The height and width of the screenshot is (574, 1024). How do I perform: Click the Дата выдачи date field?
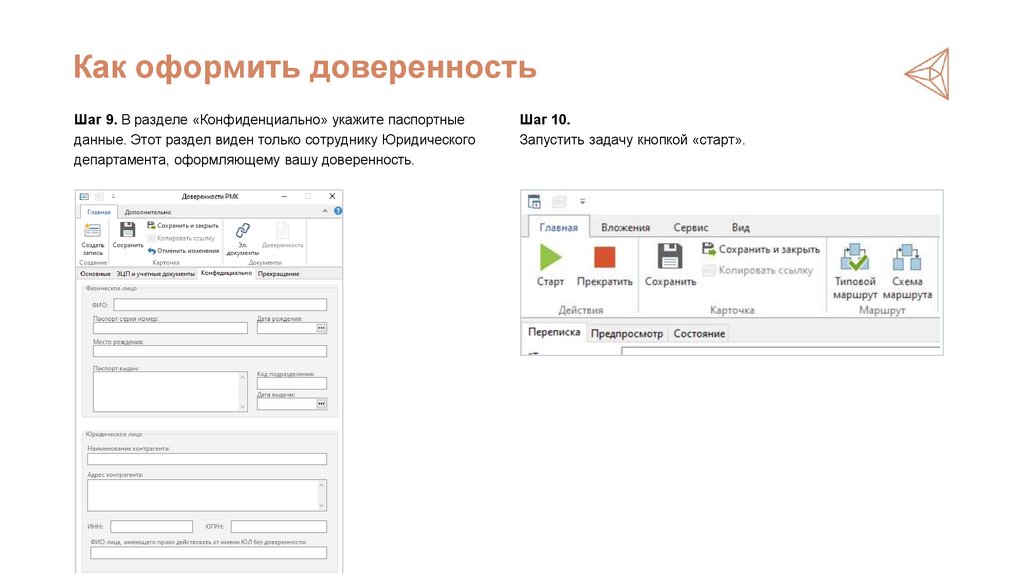coord(287,404)
